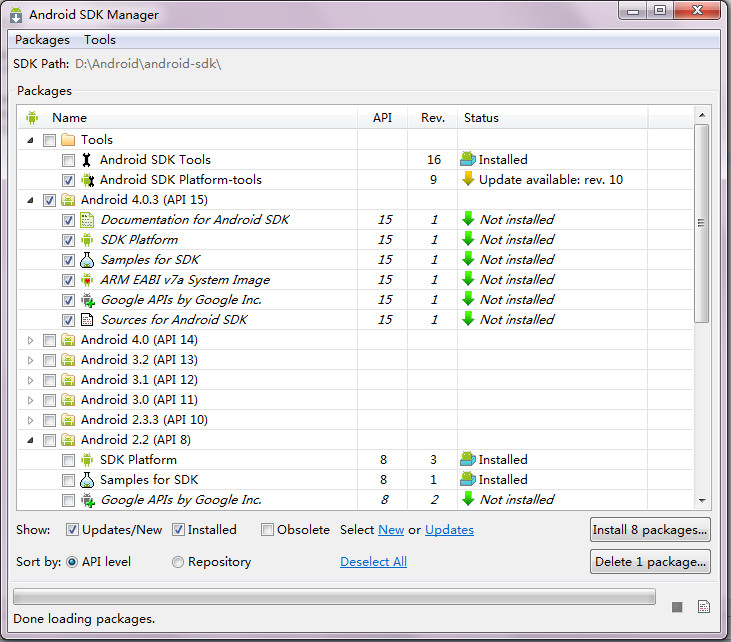This screenshot has width=731, height=642.
Task: Click the API 8 Google APIs add-on icon
Action: 88,500
